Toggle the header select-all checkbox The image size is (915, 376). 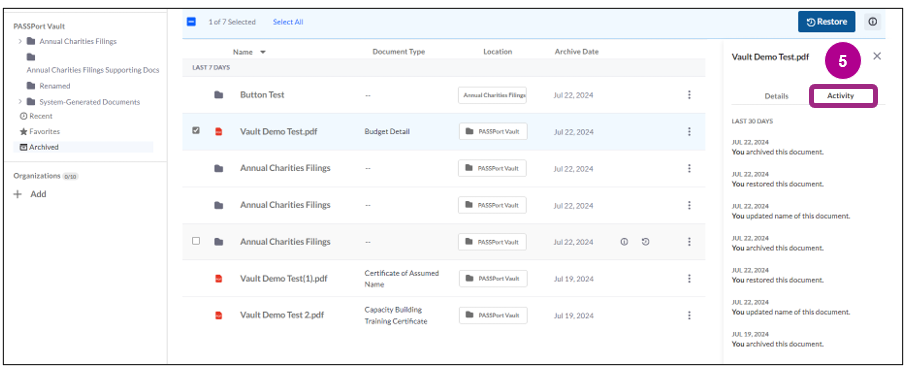pos(191,22)
